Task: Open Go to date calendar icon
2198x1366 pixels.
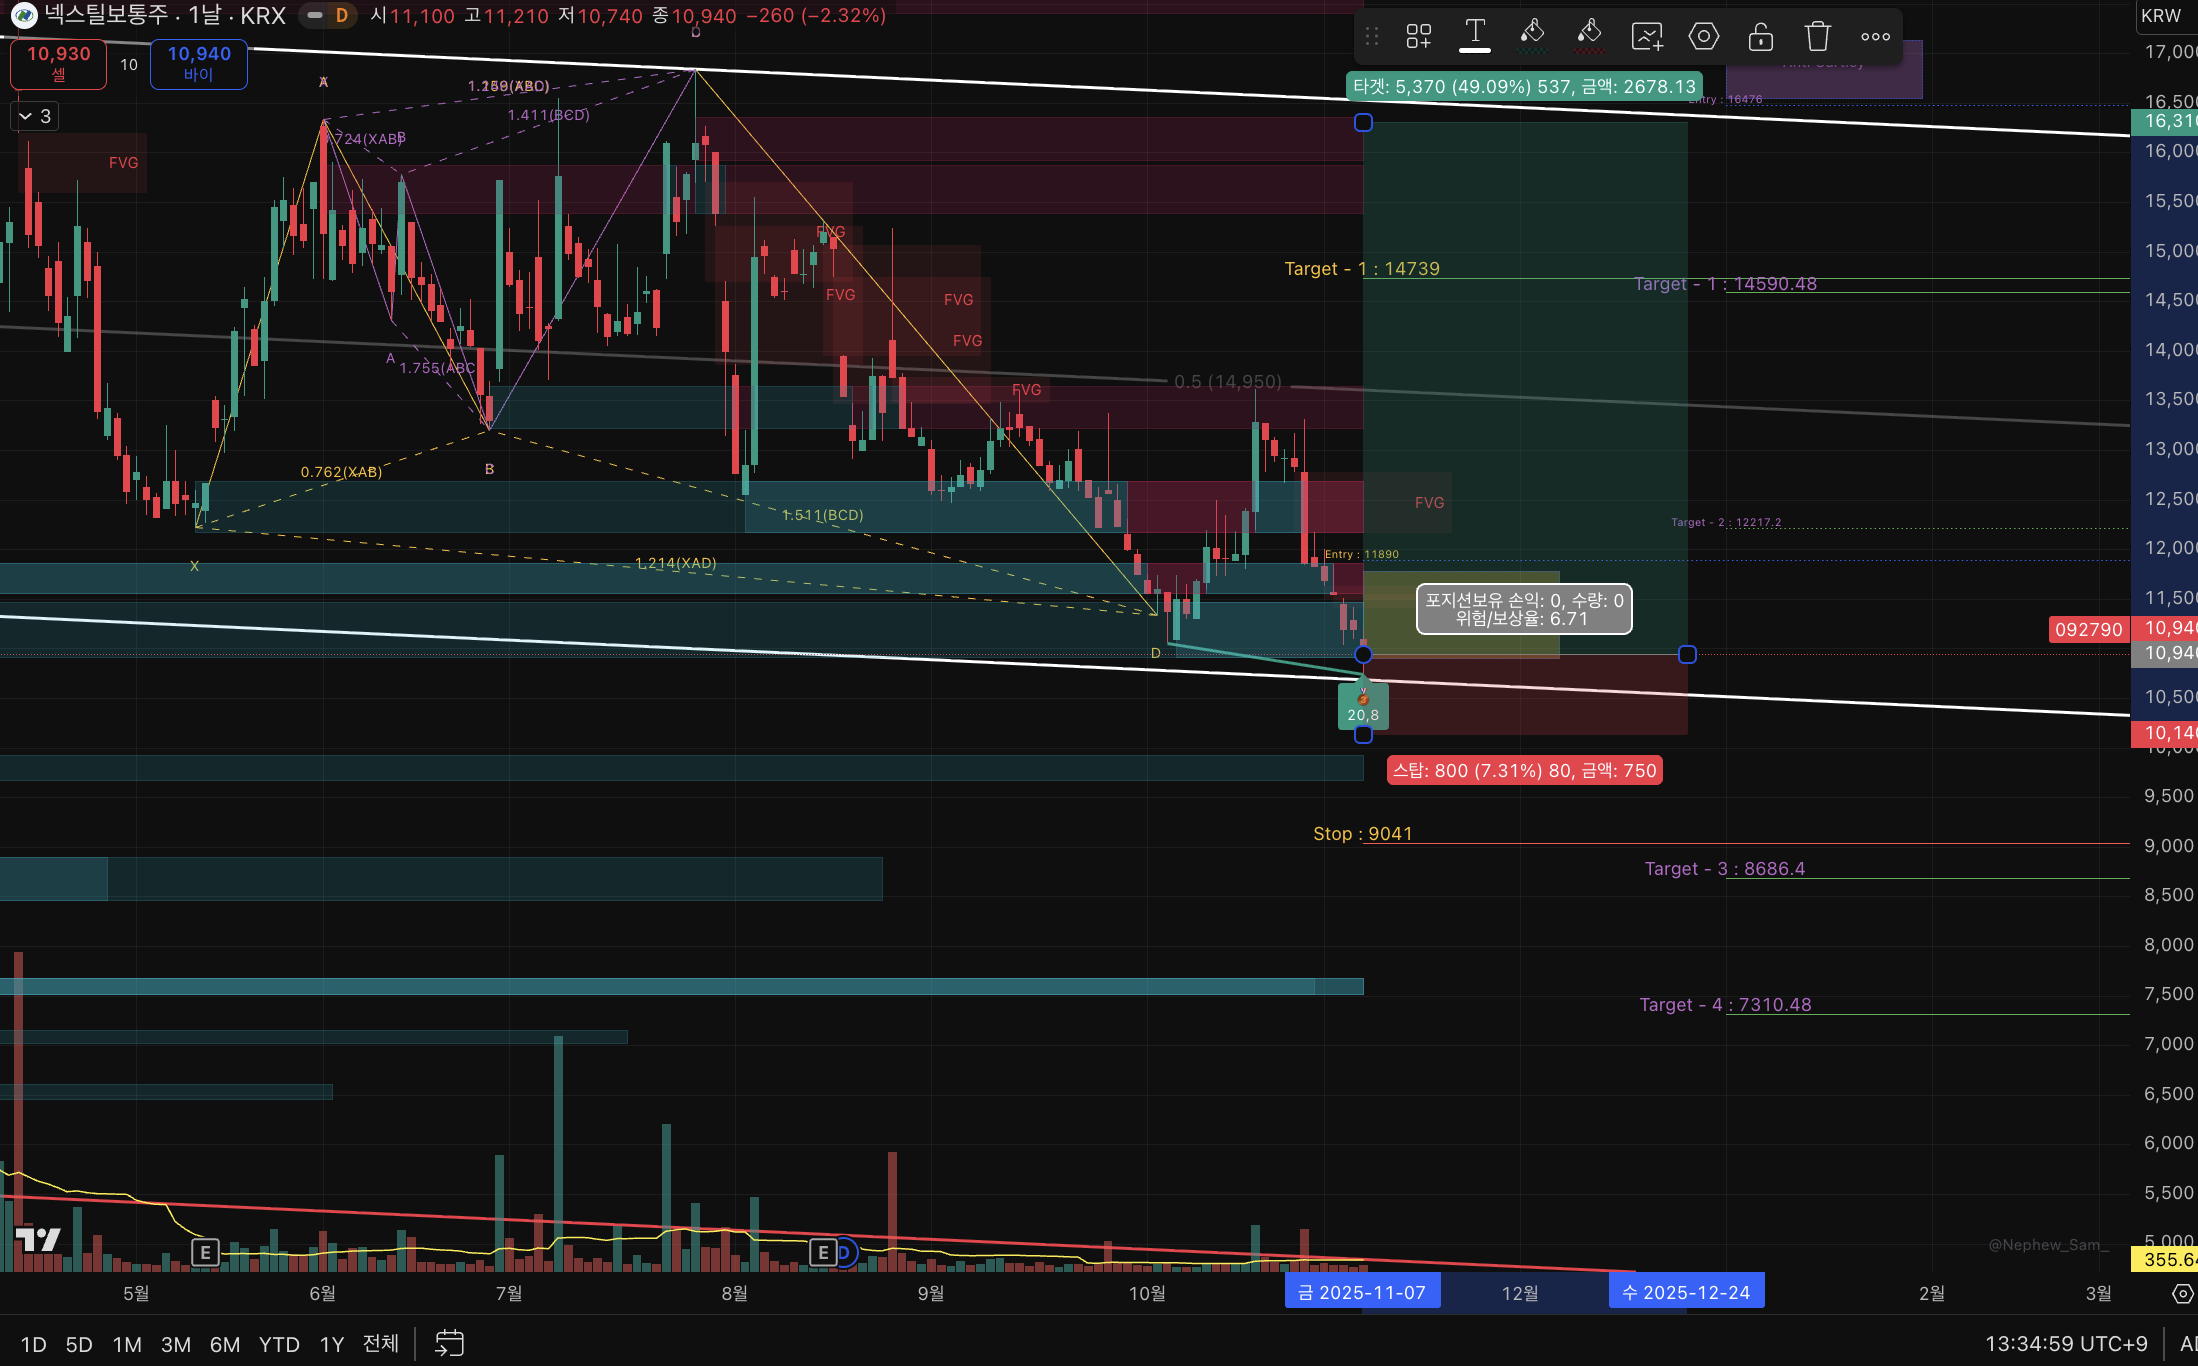Action: (449, 1343)
